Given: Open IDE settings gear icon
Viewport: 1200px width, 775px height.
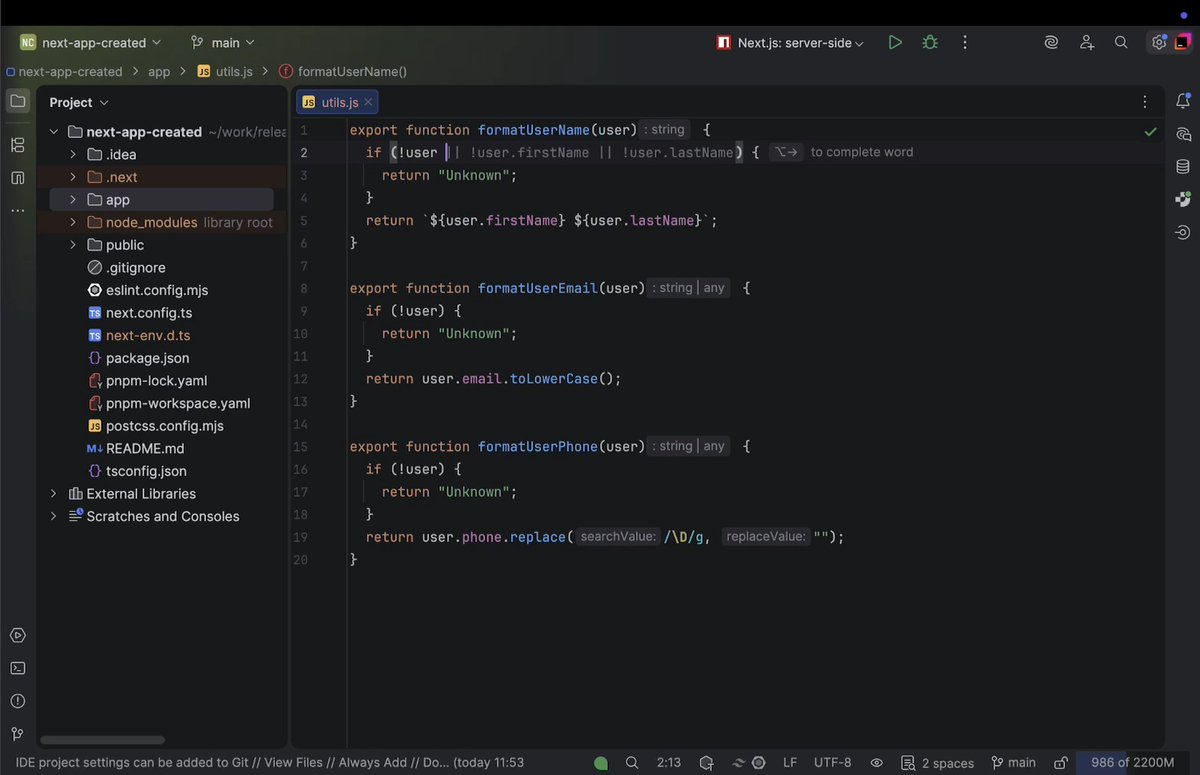Looking at the screenshot, I should [1158, 43].
